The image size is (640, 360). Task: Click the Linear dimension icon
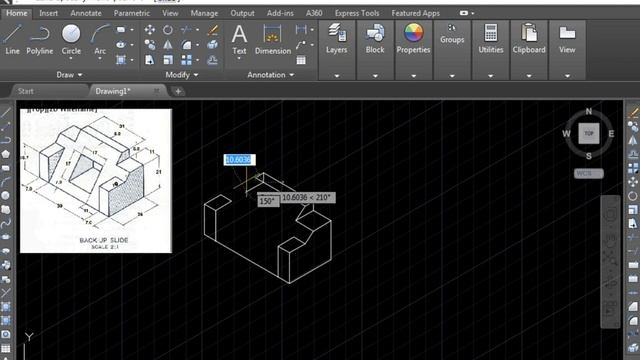[x=301, y=30]
